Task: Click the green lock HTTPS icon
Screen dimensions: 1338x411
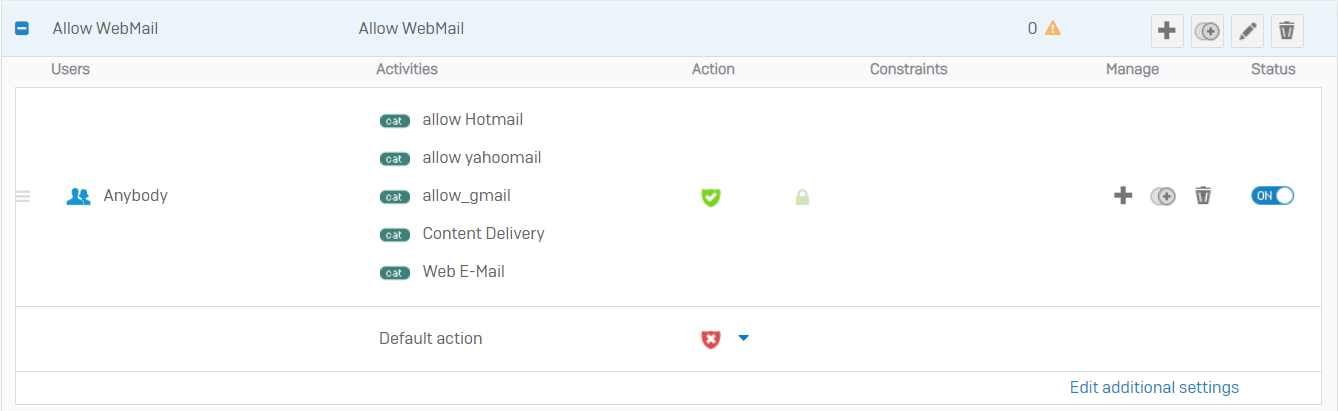Action: tap(802, 197)
